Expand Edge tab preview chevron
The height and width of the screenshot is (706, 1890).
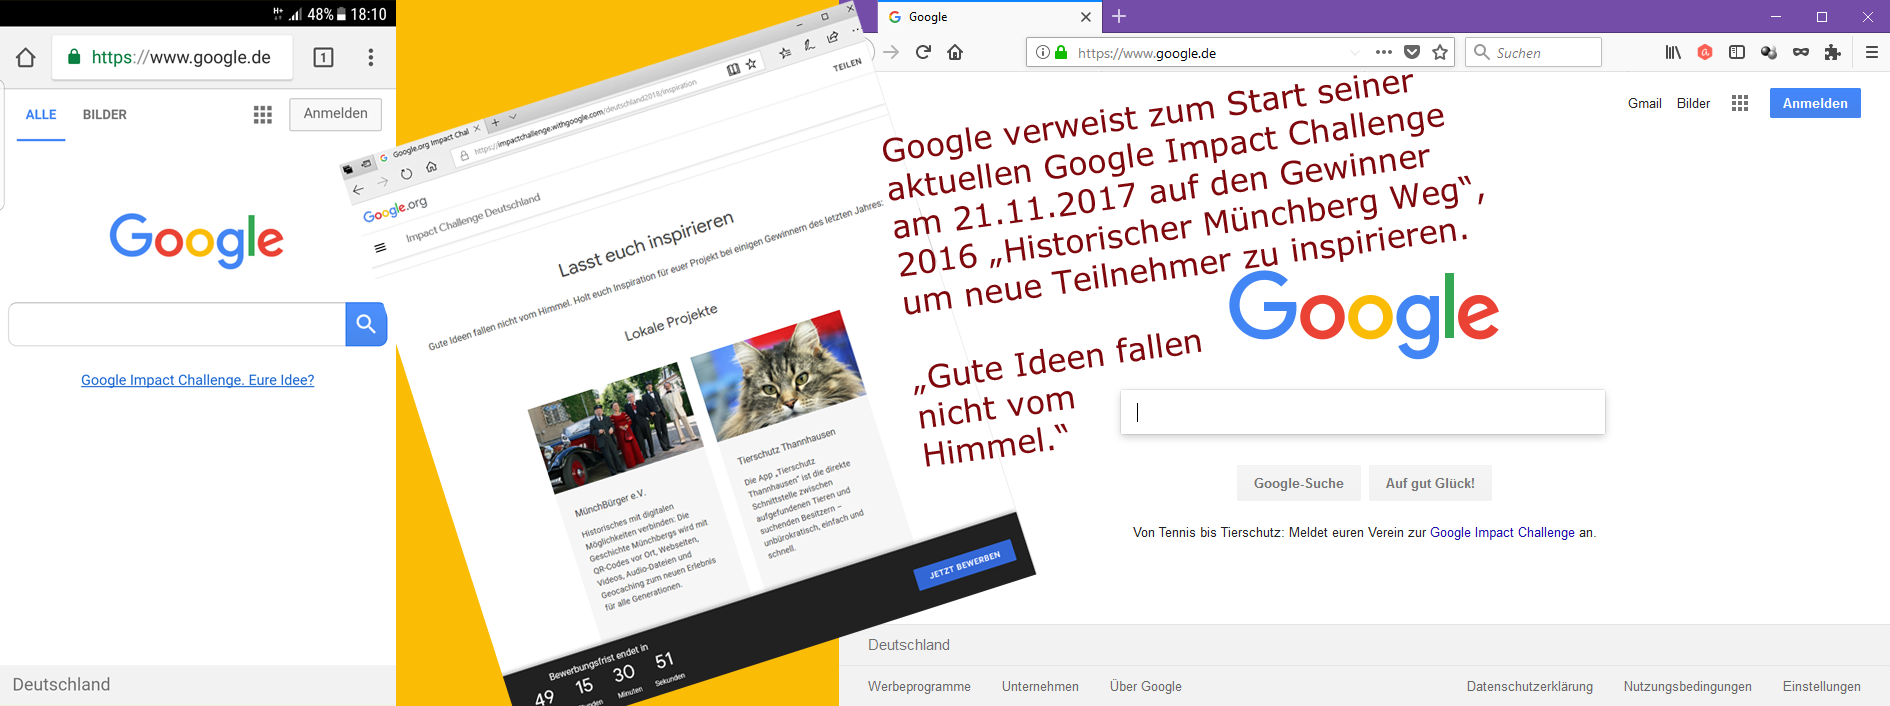(513, 117)
